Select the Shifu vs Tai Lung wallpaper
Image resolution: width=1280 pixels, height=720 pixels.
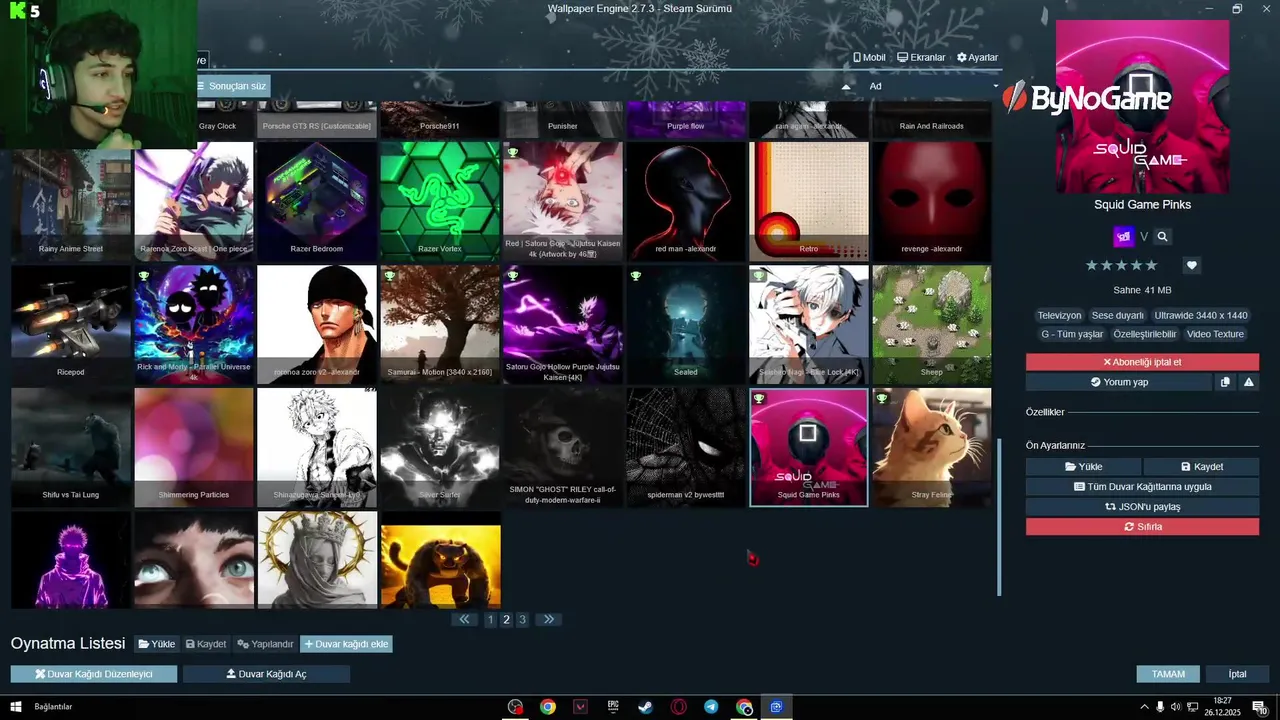(71, 448)
